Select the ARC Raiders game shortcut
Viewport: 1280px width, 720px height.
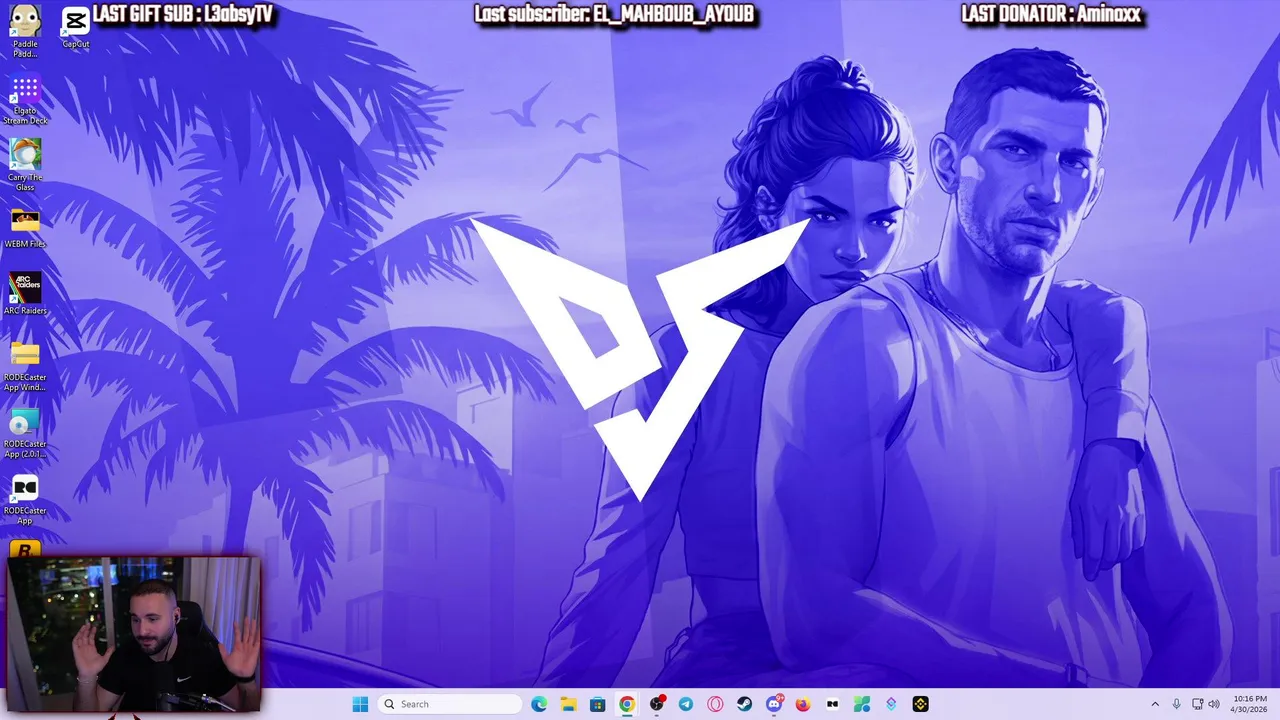click(25, 294)
